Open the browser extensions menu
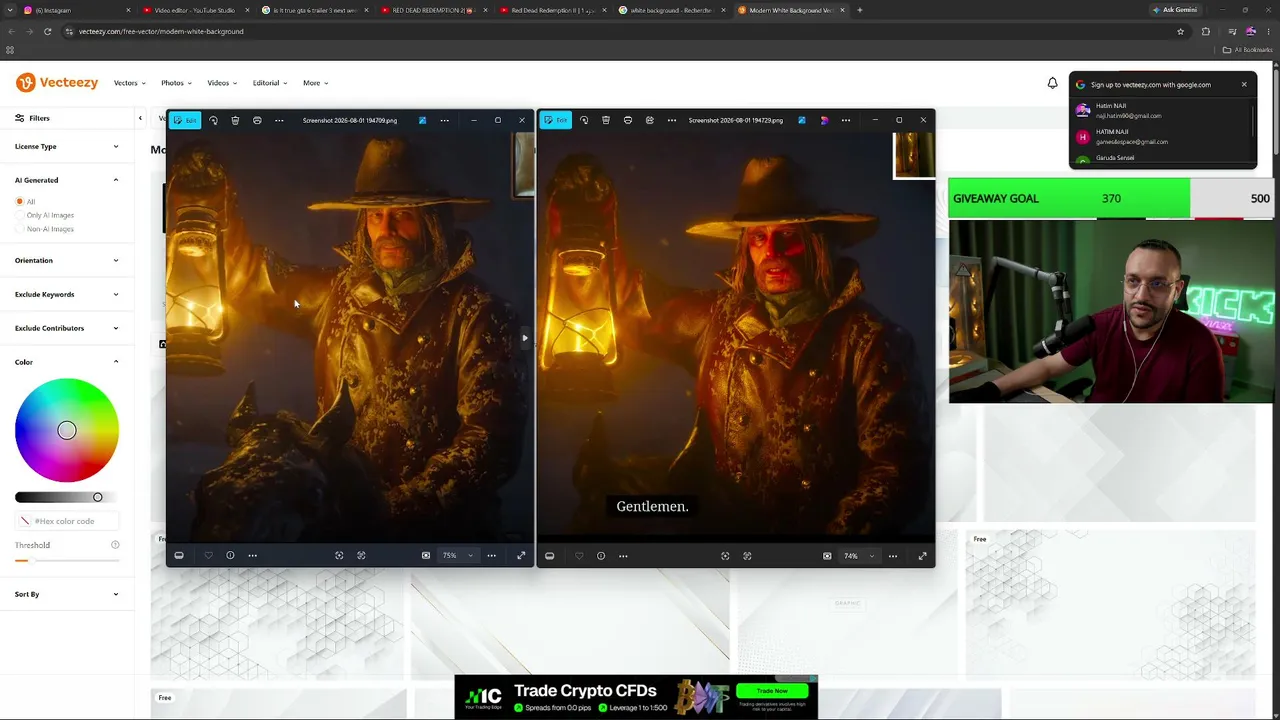 tap(1205, 31)
